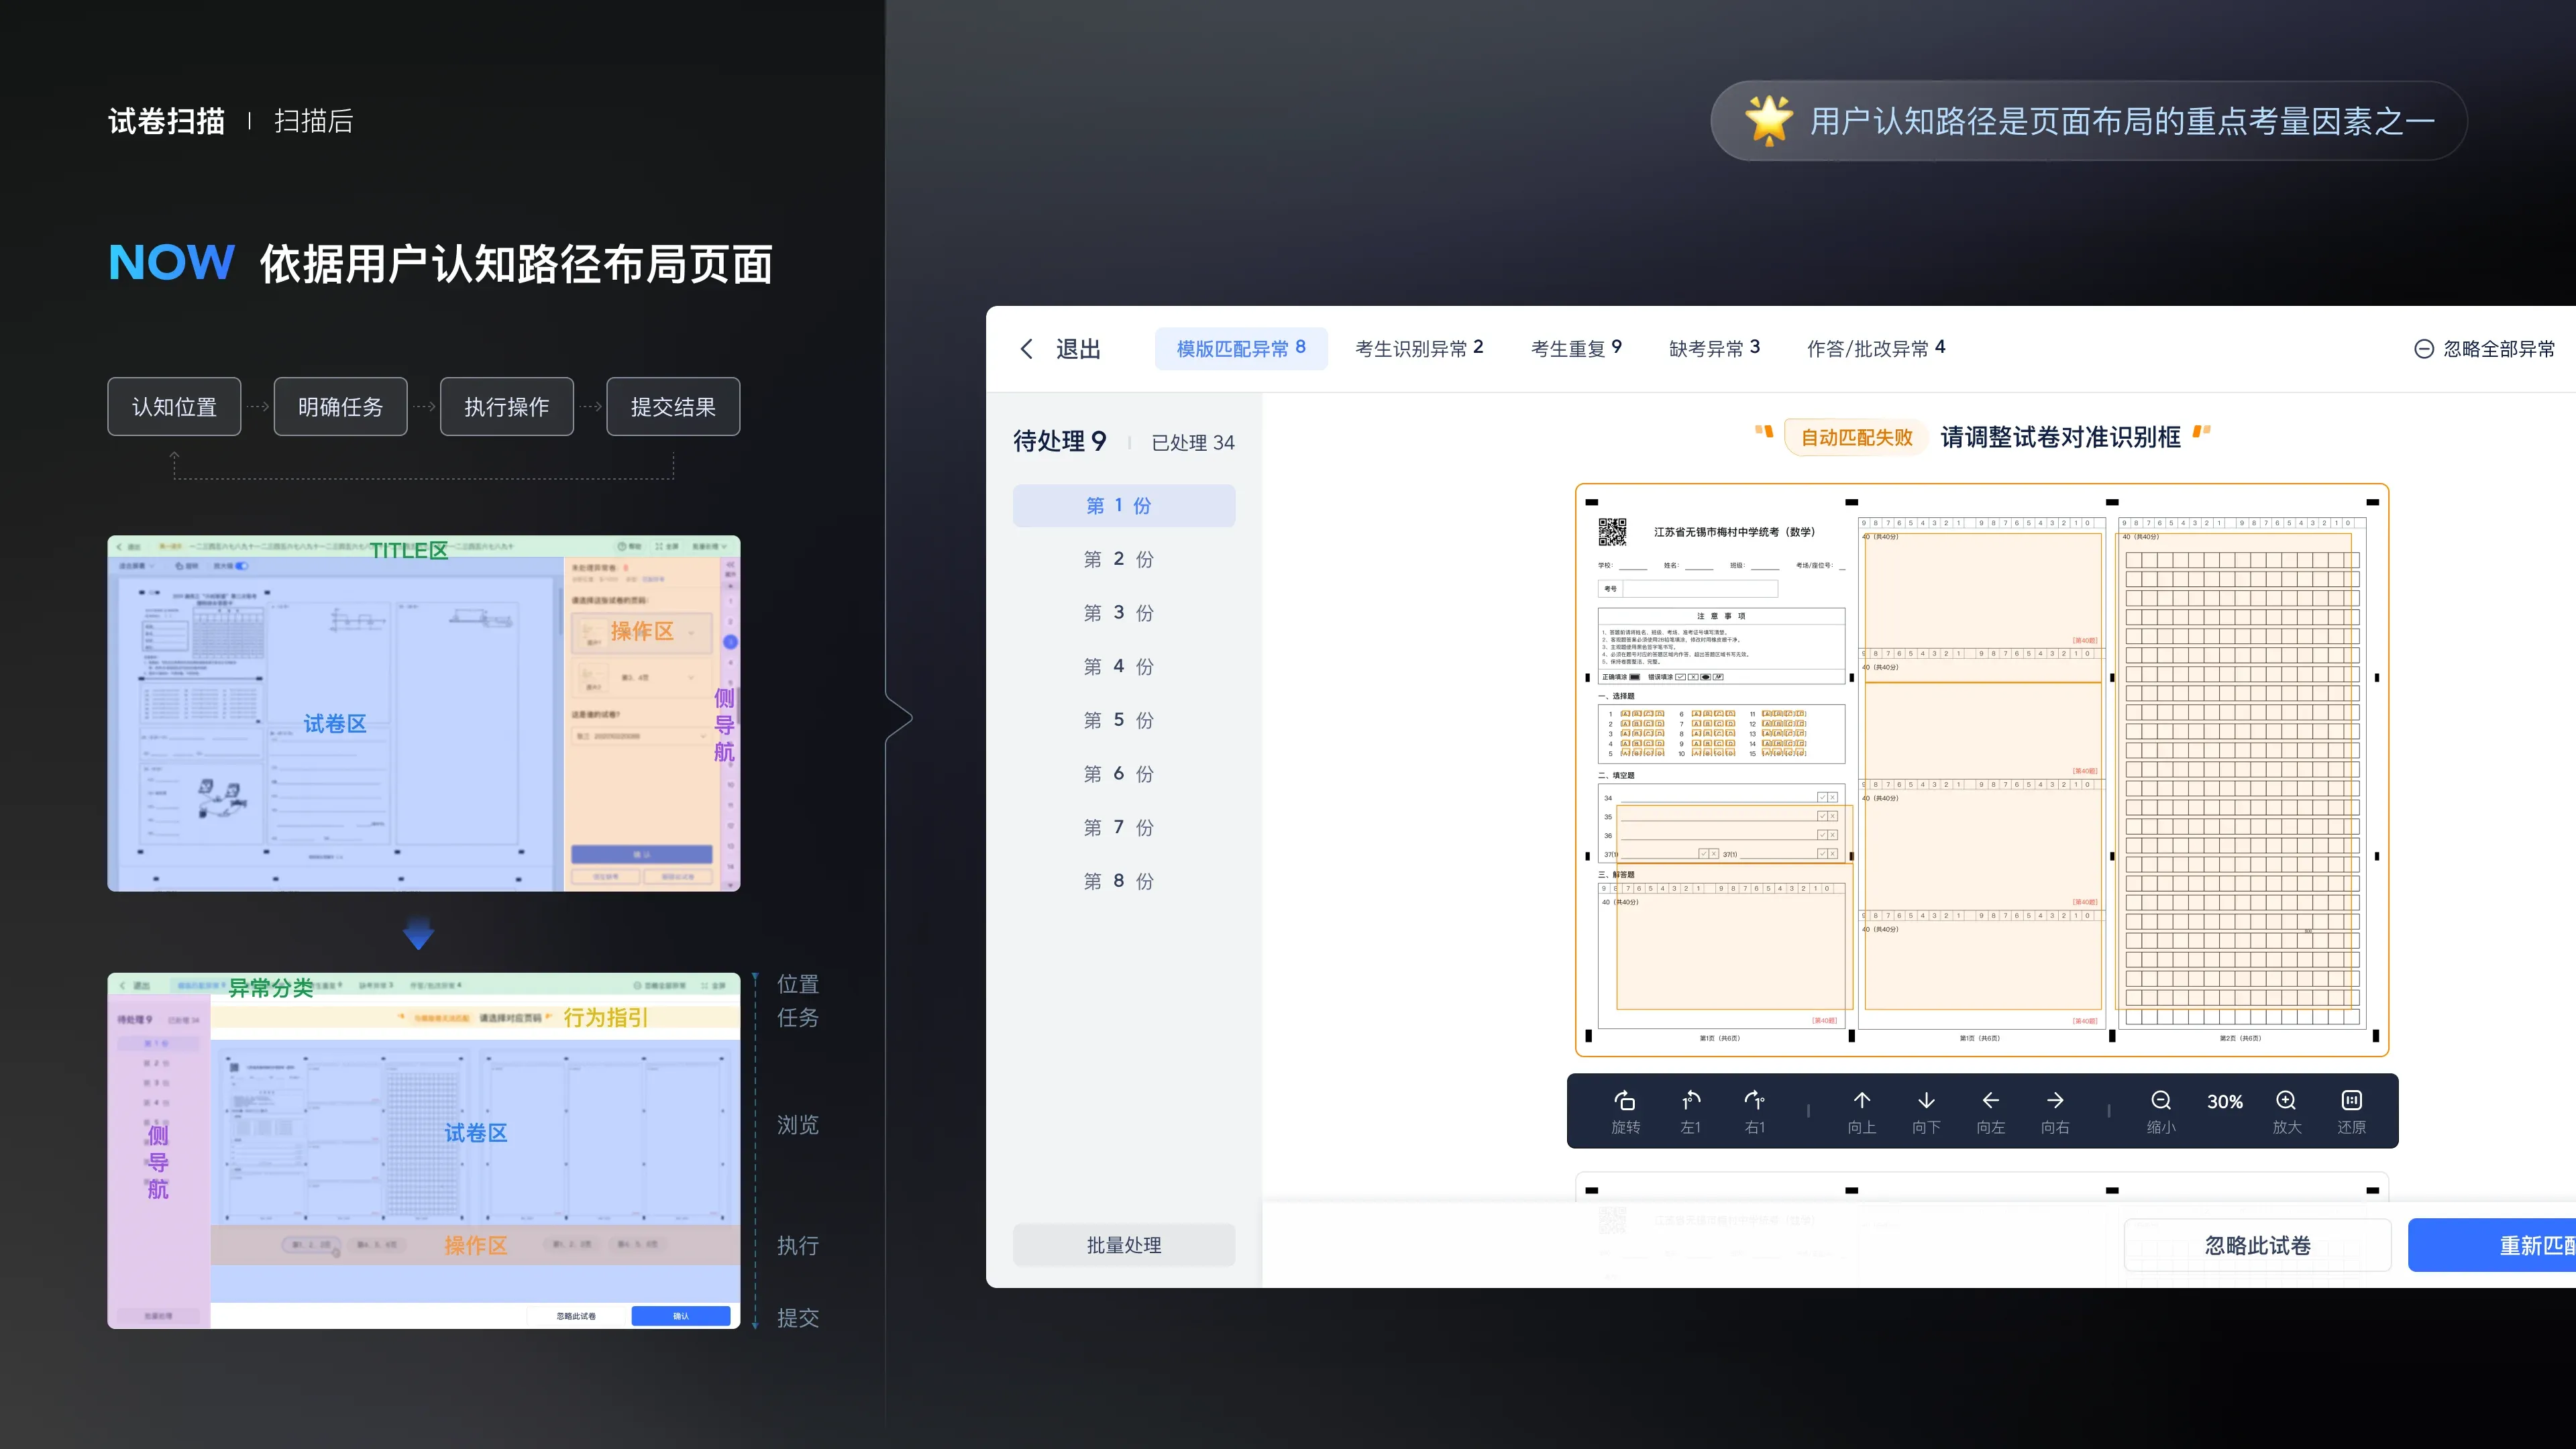Image resolution: width=2576 pixels, height=1449 pixels.
Task: Reset view with 还原 icon
Action: coord(2351,1101)
